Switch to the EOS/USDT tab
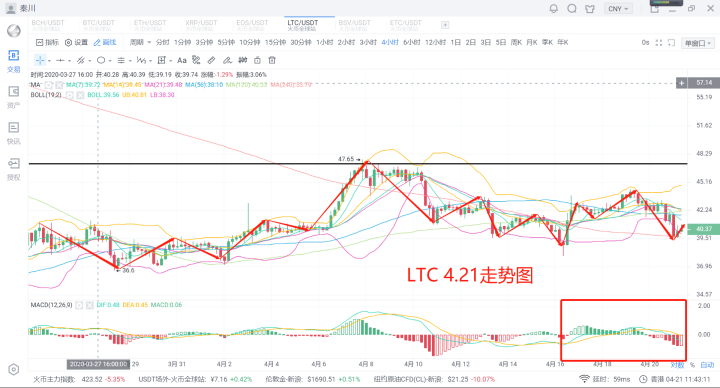The height and width of the screenshot is (388, 720). tap(252, 25)
